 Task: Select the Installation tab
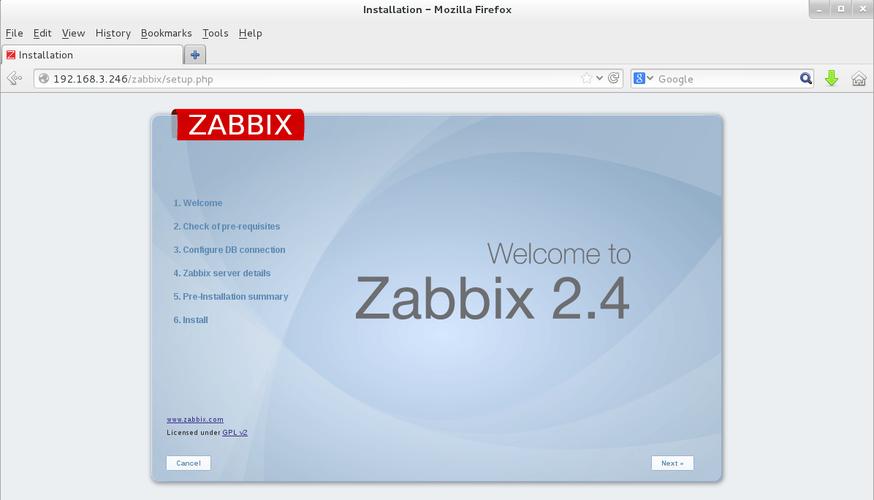92,55
